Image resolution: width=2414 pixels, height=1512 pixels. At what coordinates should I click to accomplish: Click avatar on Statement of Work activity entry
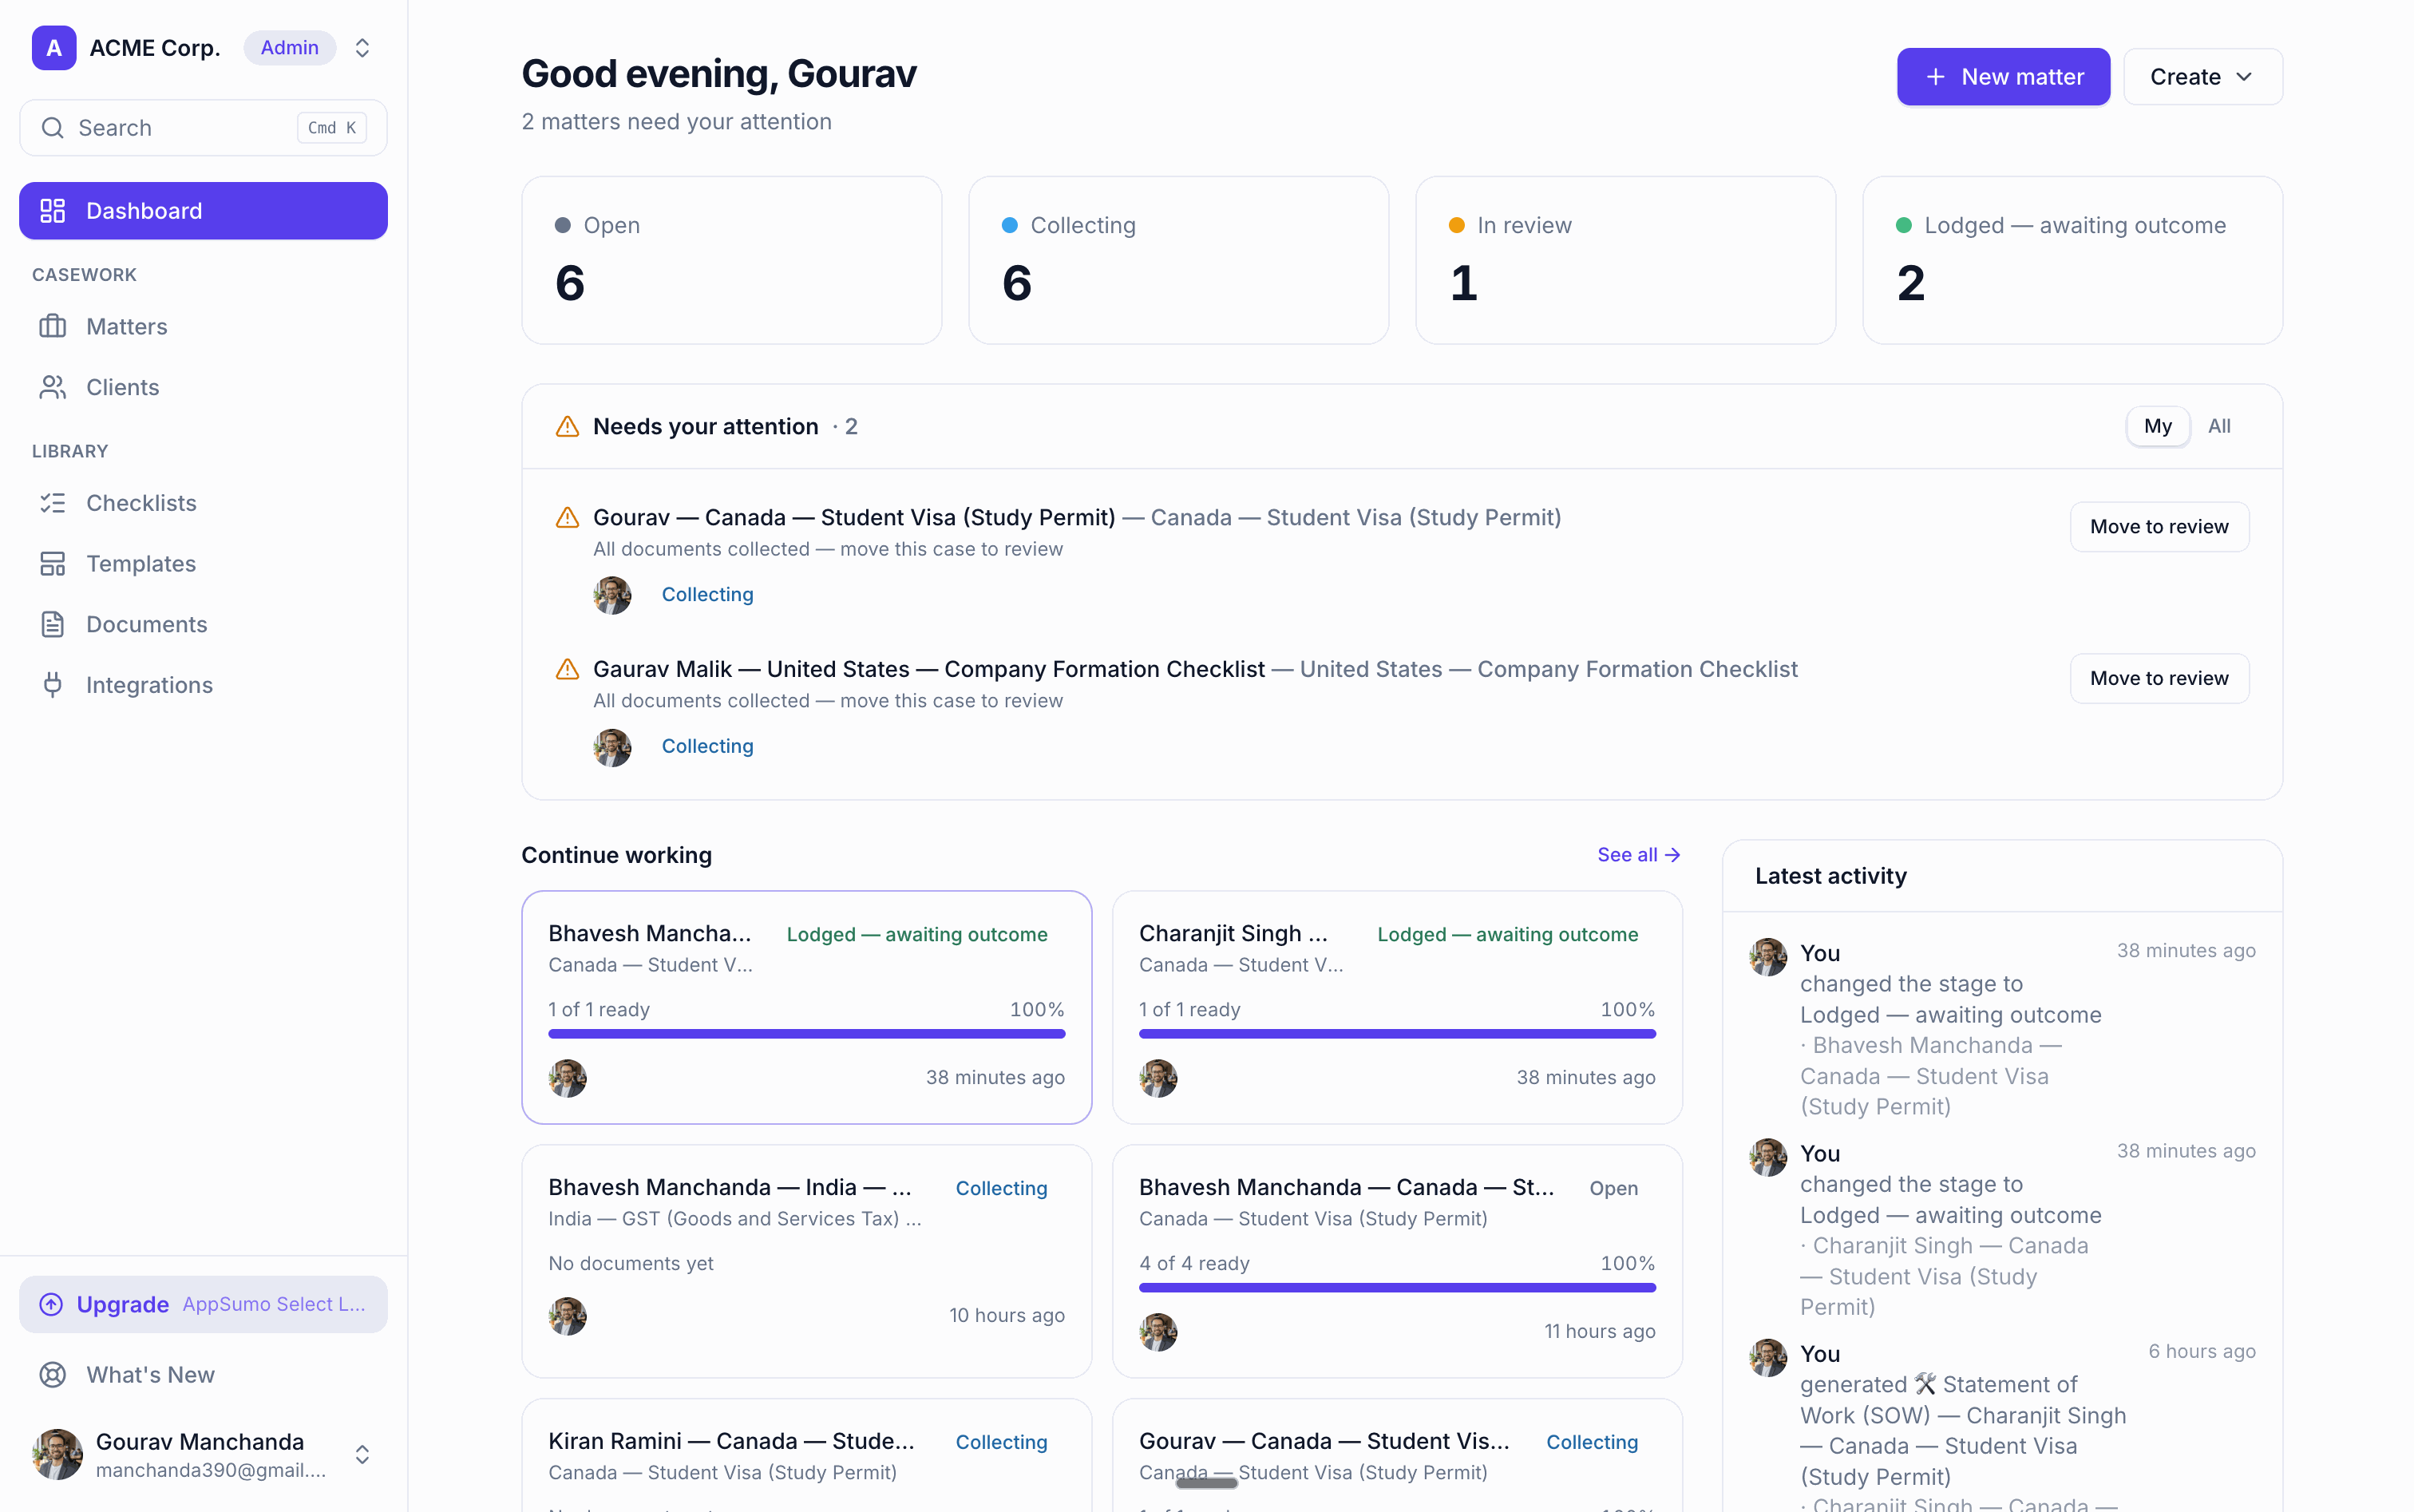coord(1768,1358)
